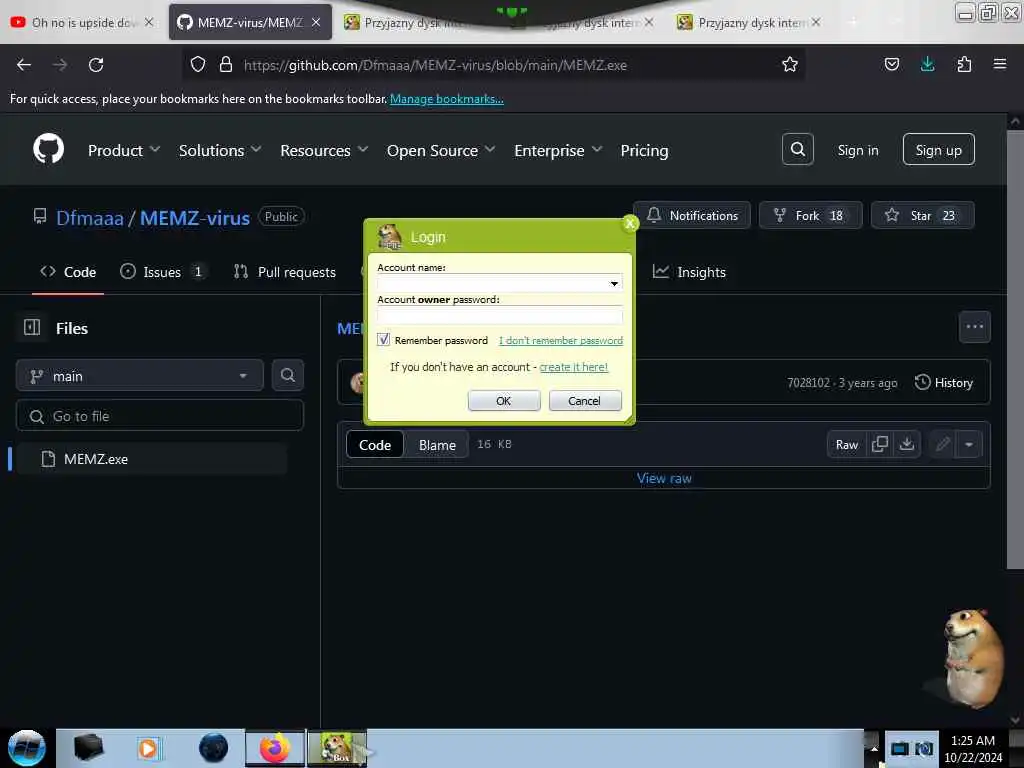Image resolution: width=1024 pixels, height=768 pixels.
Task: Switch to the last Przyjazny dysk browser tab
Action: pos(749,22)
